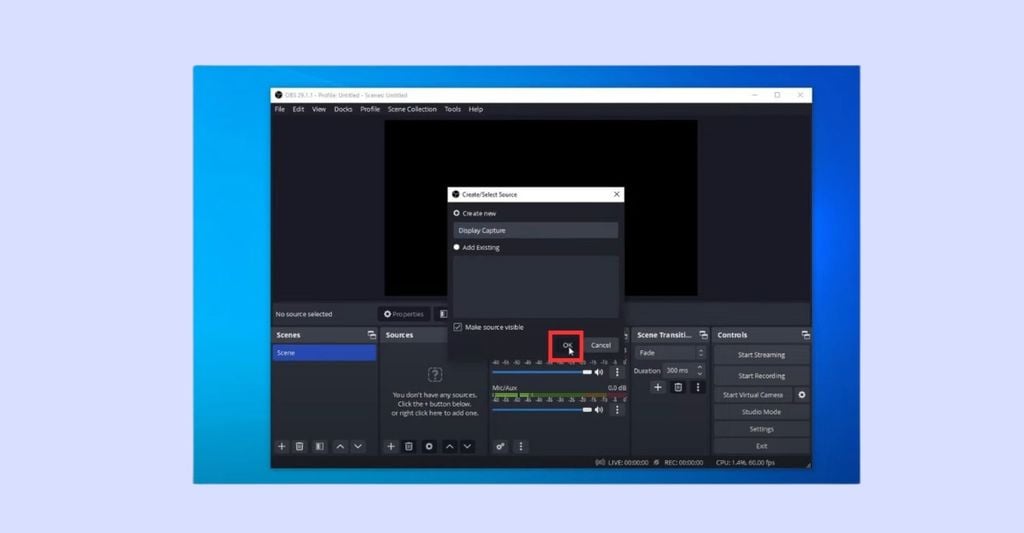1024x533 pixels.
Task: Close the Create/Select Source dialog
Action: pyautogui.click(x=616, y=195)
